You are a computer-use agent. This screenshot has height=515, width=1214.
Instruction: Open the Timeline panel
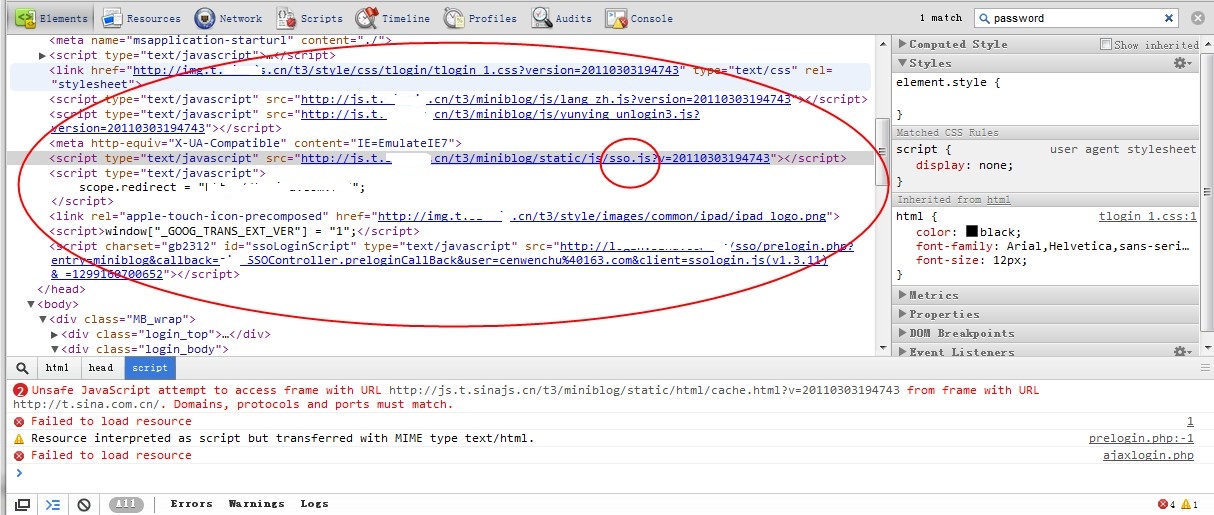coord(392,18)
